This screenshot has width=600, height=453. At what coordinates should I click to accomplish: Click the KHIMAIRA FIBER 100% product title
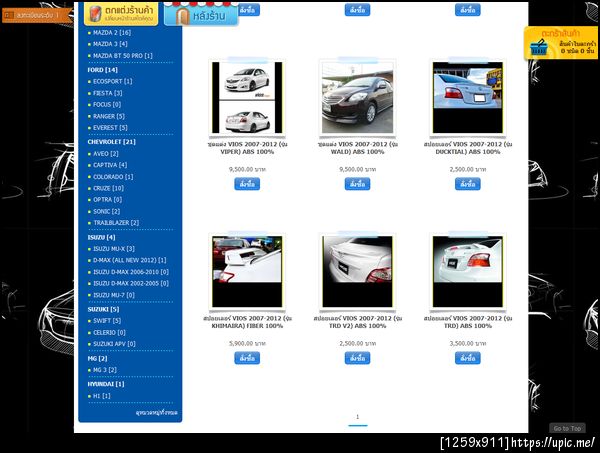[x=247, y=322]
